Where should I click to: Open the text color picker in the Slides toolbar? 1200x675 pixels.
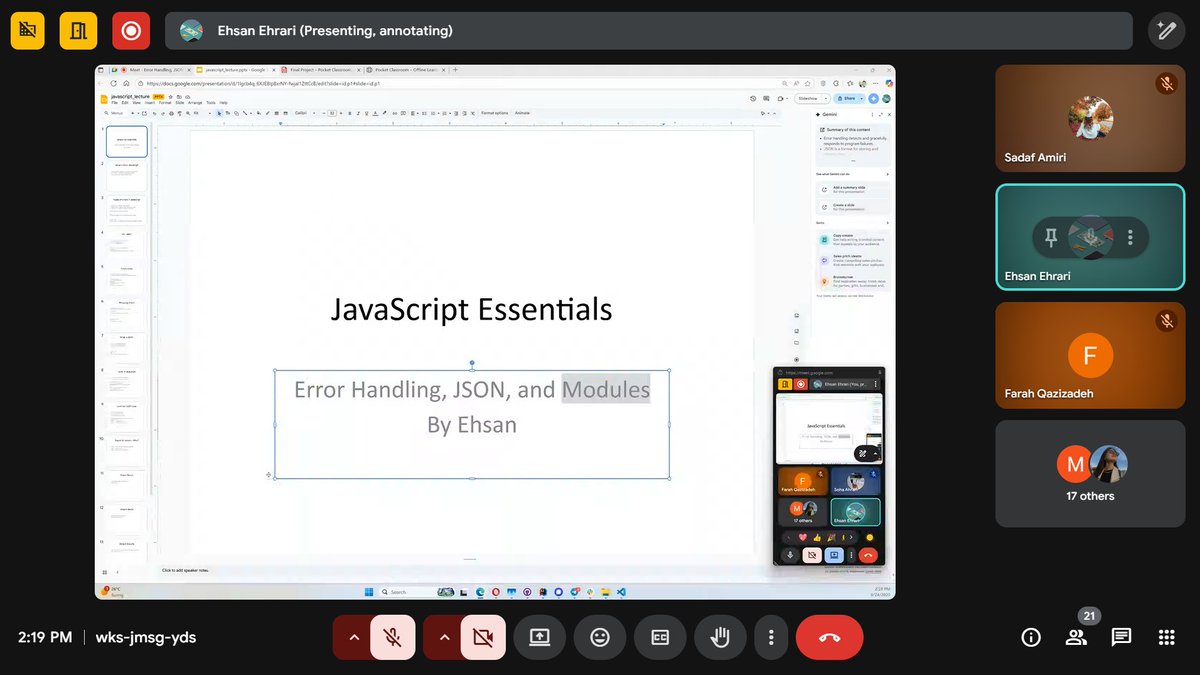pyautogui.click(x=375, y=113)
